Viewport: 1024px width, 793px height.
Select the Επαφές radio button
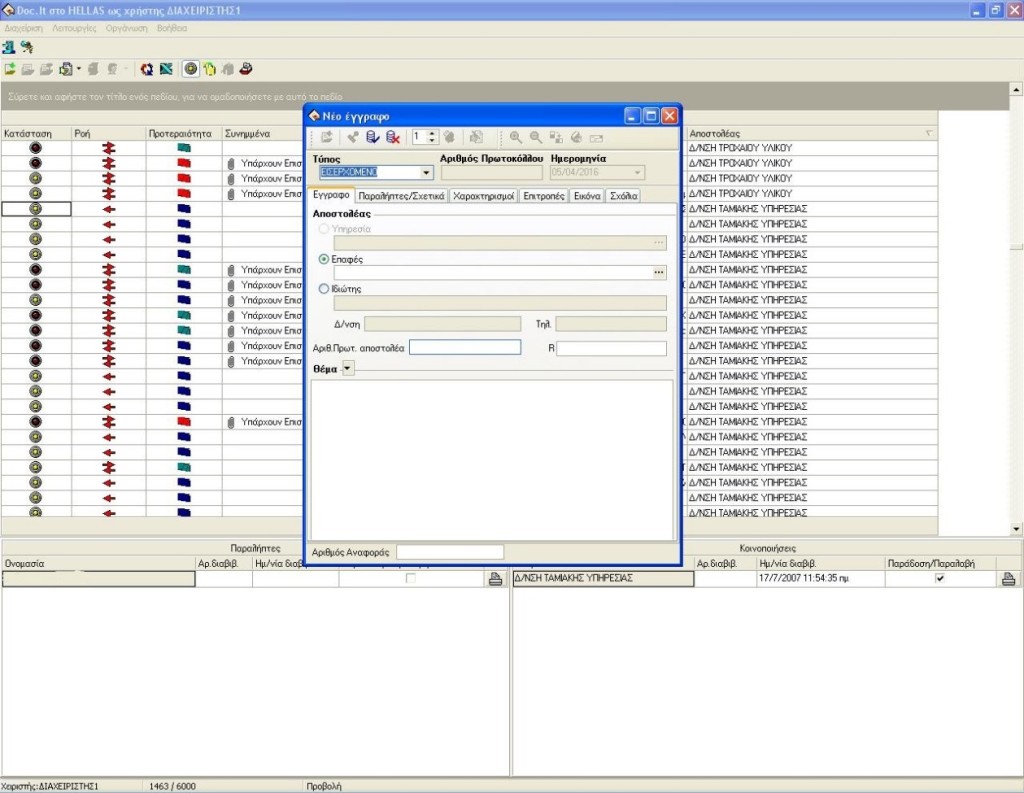click(x=323, y=259)
